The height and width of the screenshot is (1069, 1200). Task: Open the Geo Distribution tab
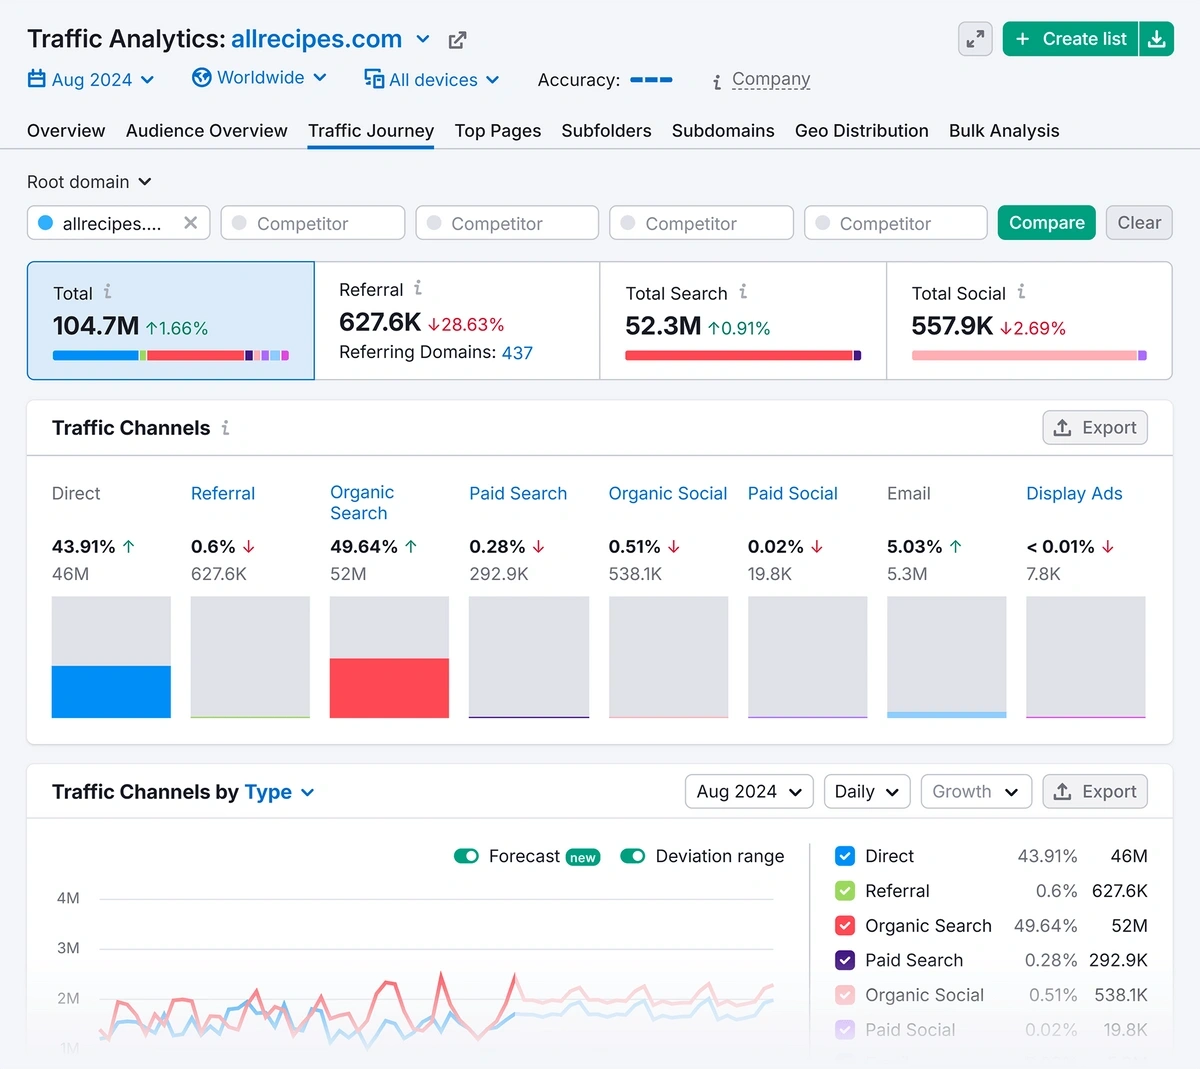(862, 131)
